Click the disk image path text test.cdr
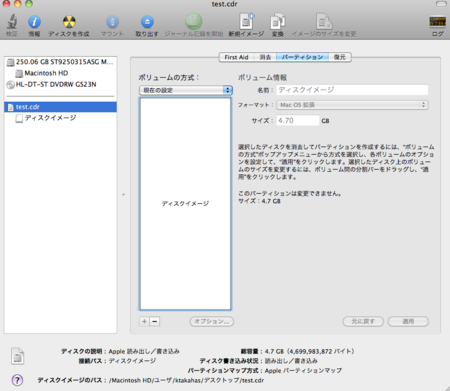Image resolution: width=450 pixels, height=391 pixels. 186,380
